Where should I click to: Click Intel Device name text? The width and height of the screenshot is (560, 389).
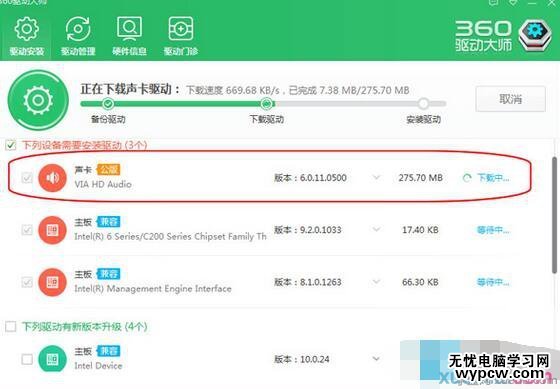(98, 366)
